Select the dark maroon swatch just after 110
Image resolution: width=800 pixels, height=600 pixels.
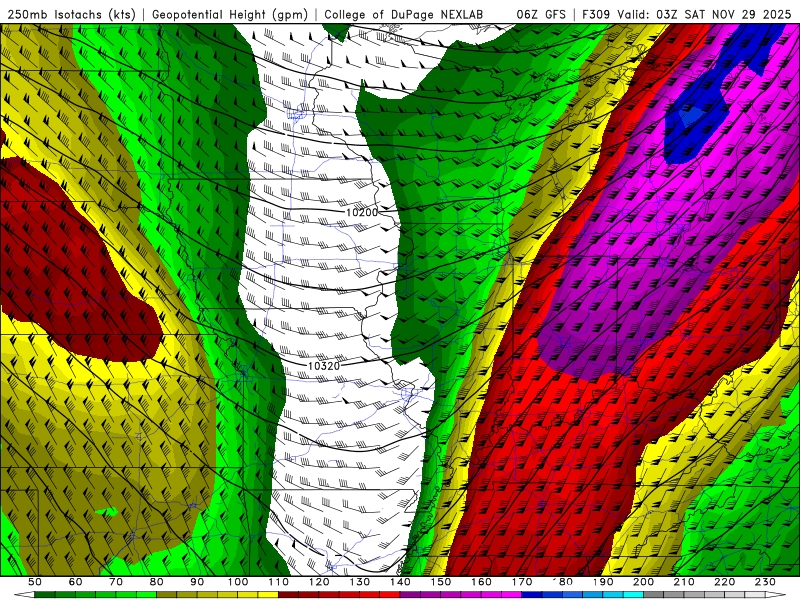pos(288,594)
